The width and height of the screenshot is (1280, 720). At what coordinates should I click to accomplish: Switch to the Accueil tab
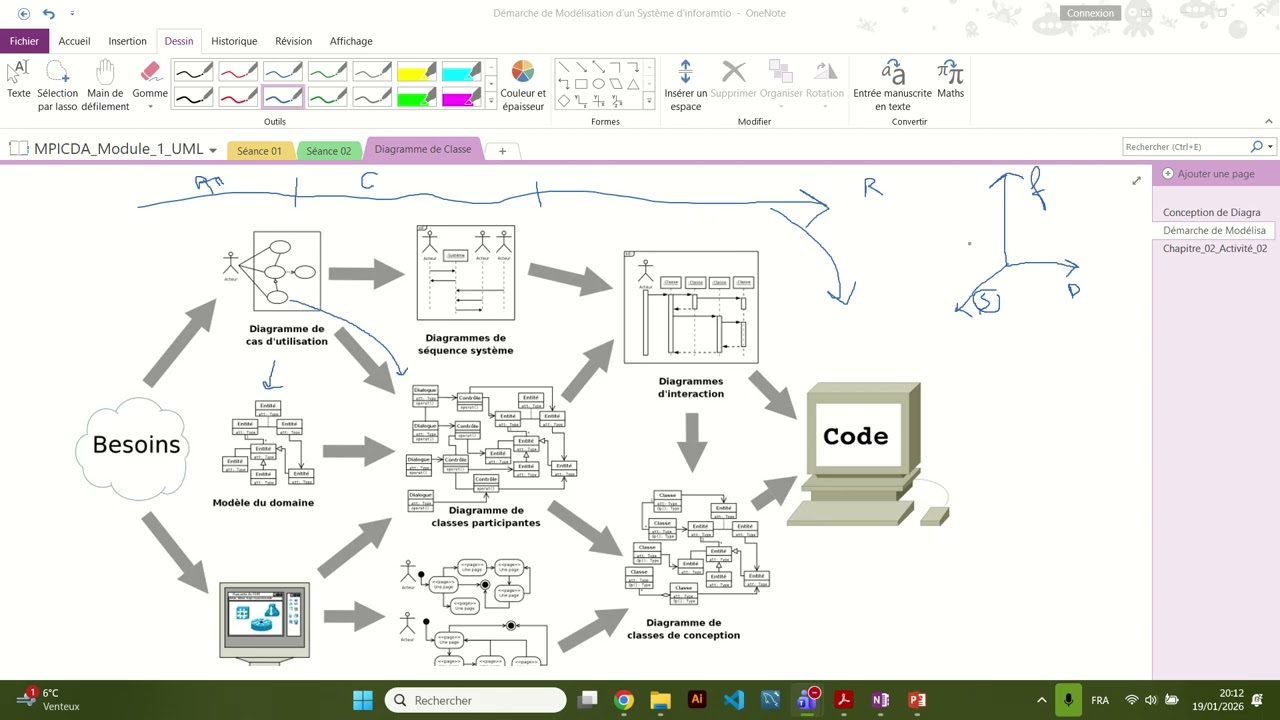(74, 41)
